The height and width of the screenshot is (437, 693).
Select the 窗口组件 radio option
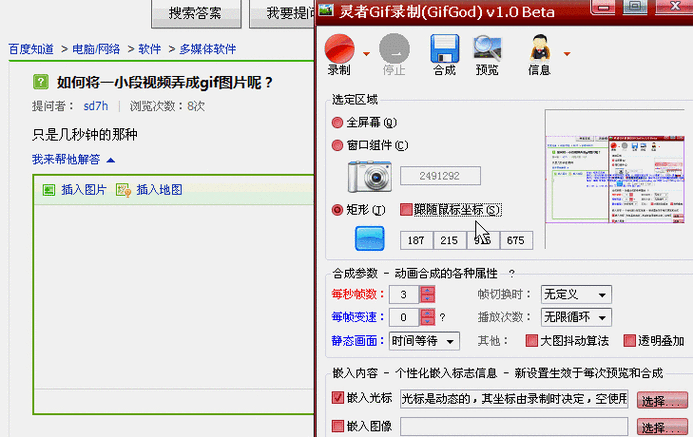point(337,145)
